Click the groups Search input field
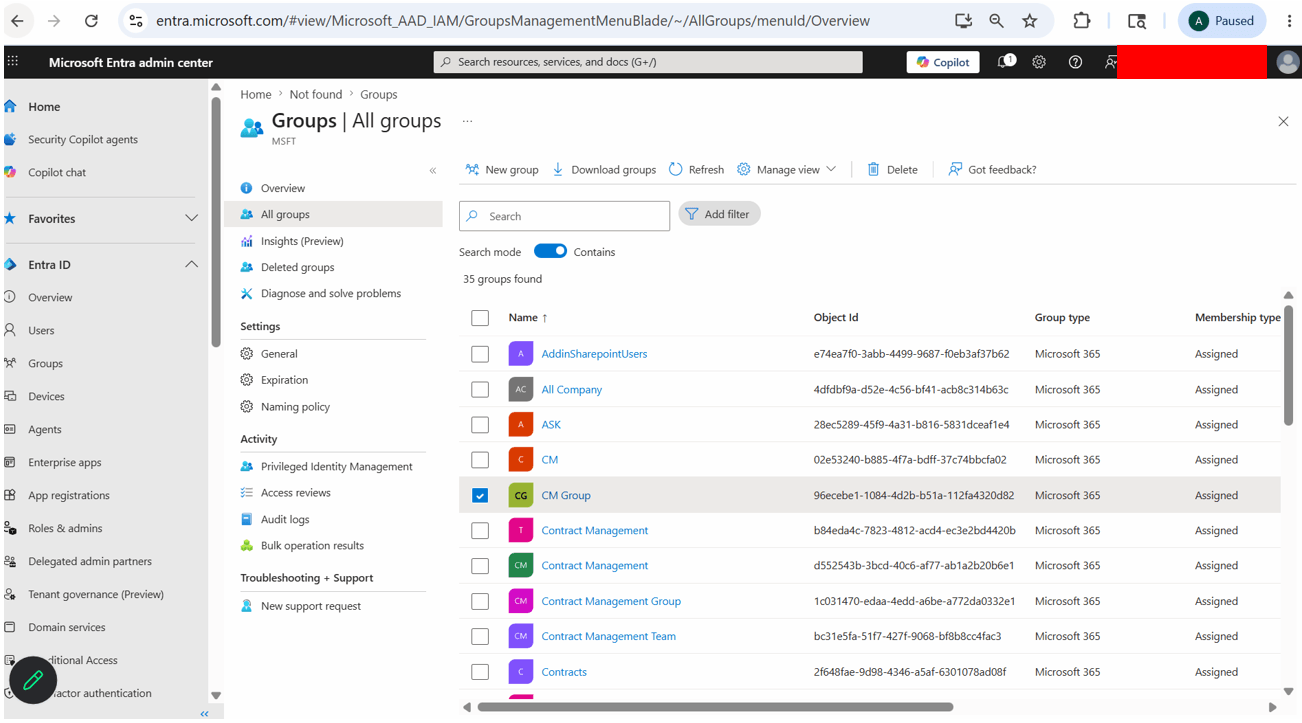Screen dimensions: 1302x723 pyautogui.click(x=564, y=216)
